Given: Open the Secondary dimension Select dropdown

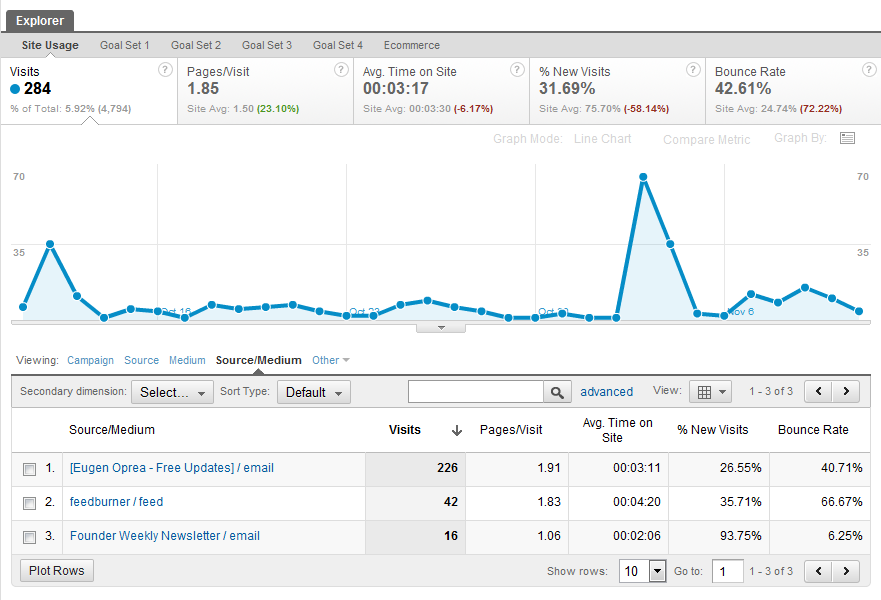Looking at the screenshot, I should pyautogui.click(x=171, y=392).
